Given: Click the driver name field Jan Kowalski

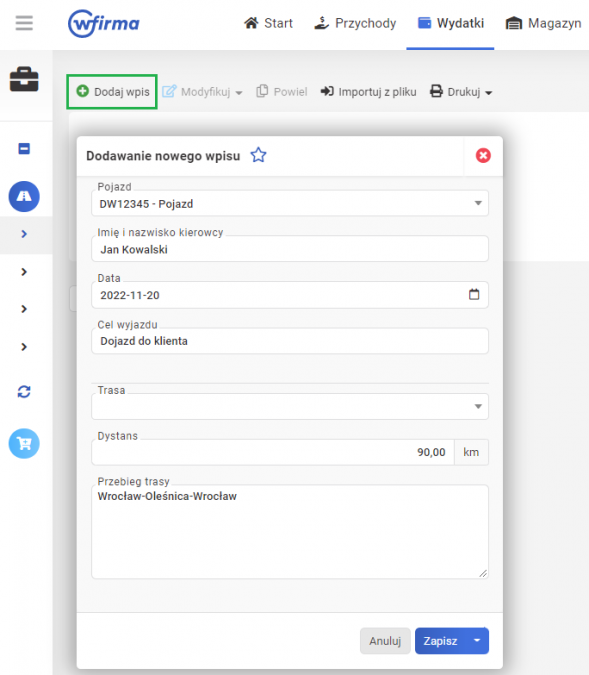Looking at the screenshot, I should (290, 249).
